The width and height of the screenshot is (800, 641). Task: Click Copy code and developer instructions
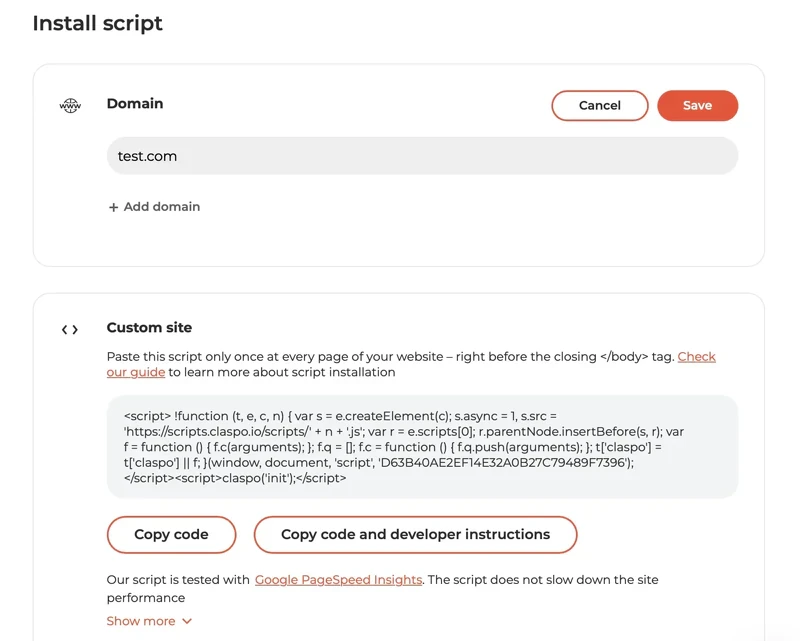415,534
